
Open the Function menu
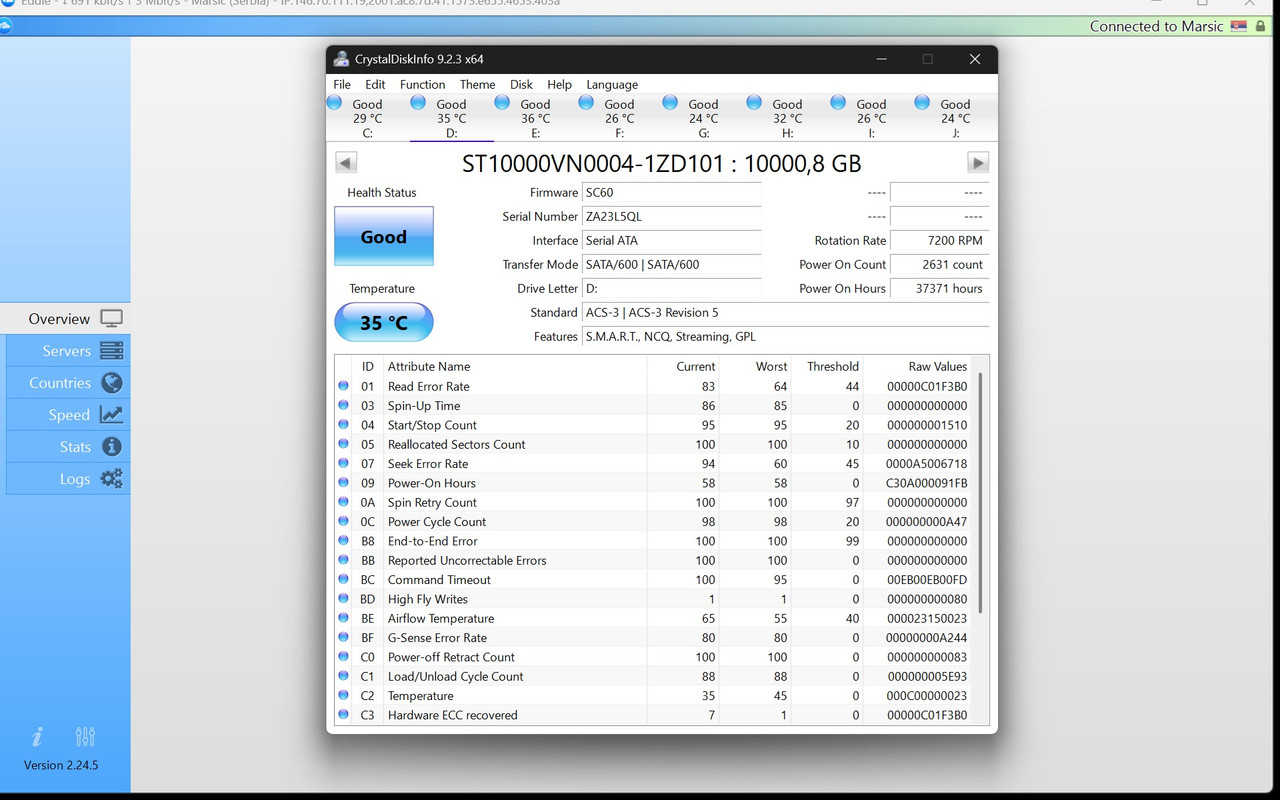coord(422,85)
